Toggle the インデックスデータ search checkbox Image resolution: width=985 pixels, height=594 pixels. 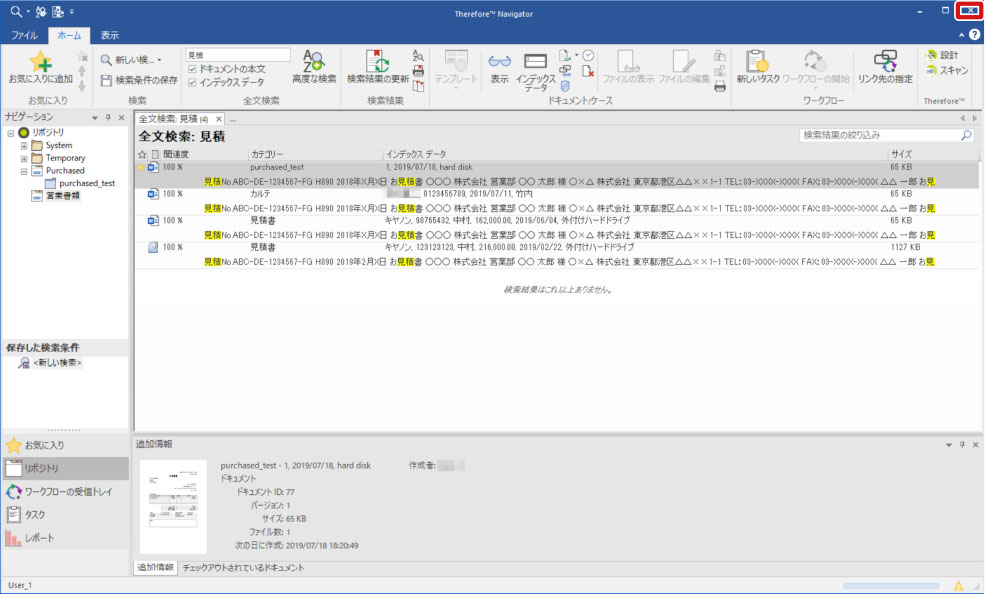click(x=193, y=82)
